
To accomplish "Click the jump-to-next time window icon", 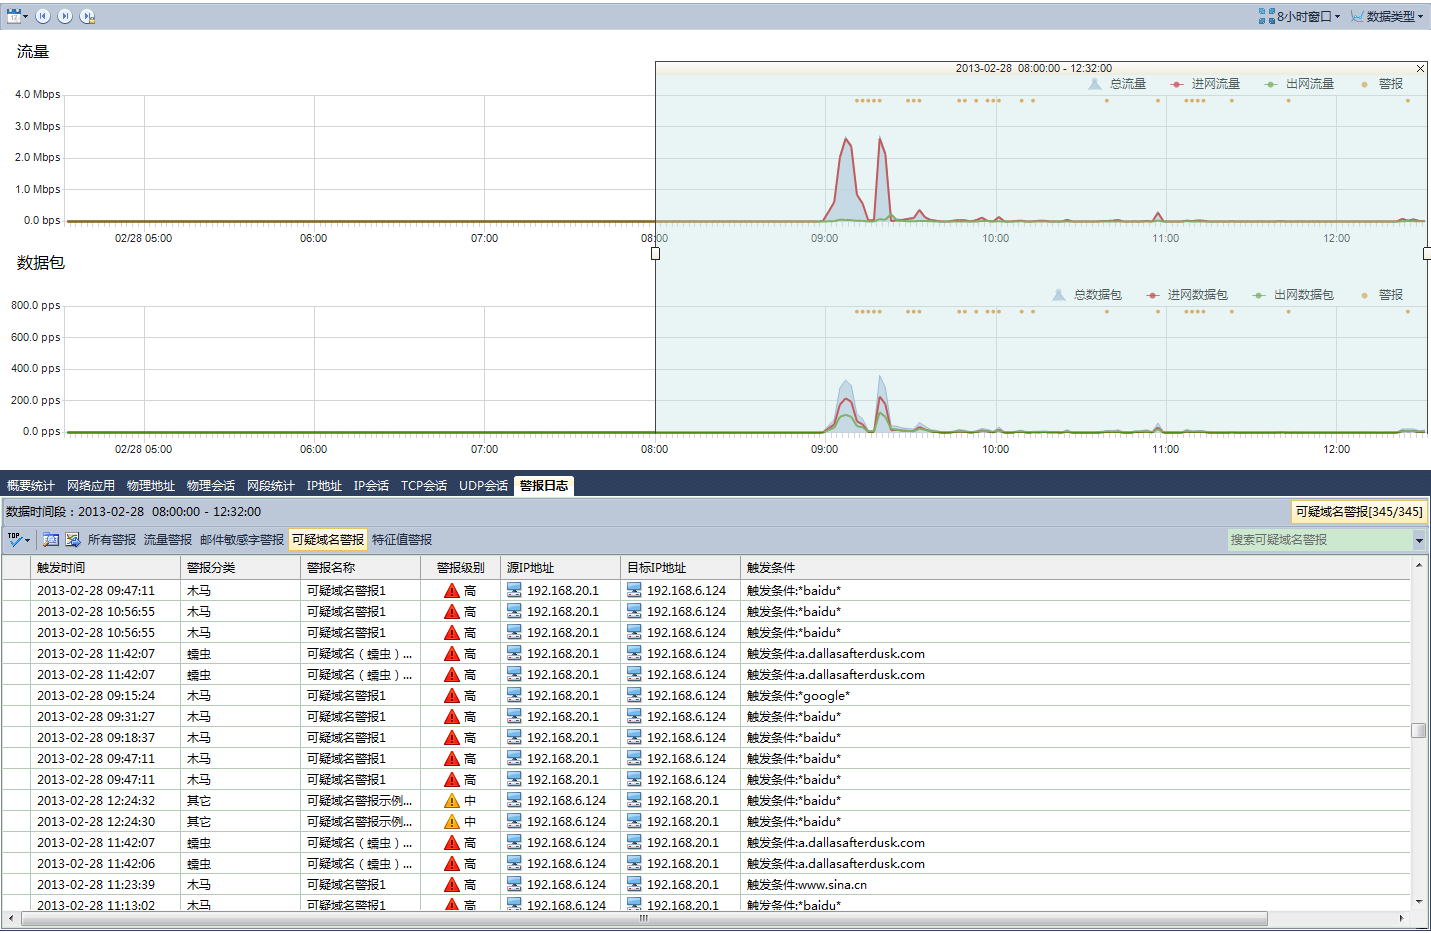I will pyautogui.click(x=65, y=16).
